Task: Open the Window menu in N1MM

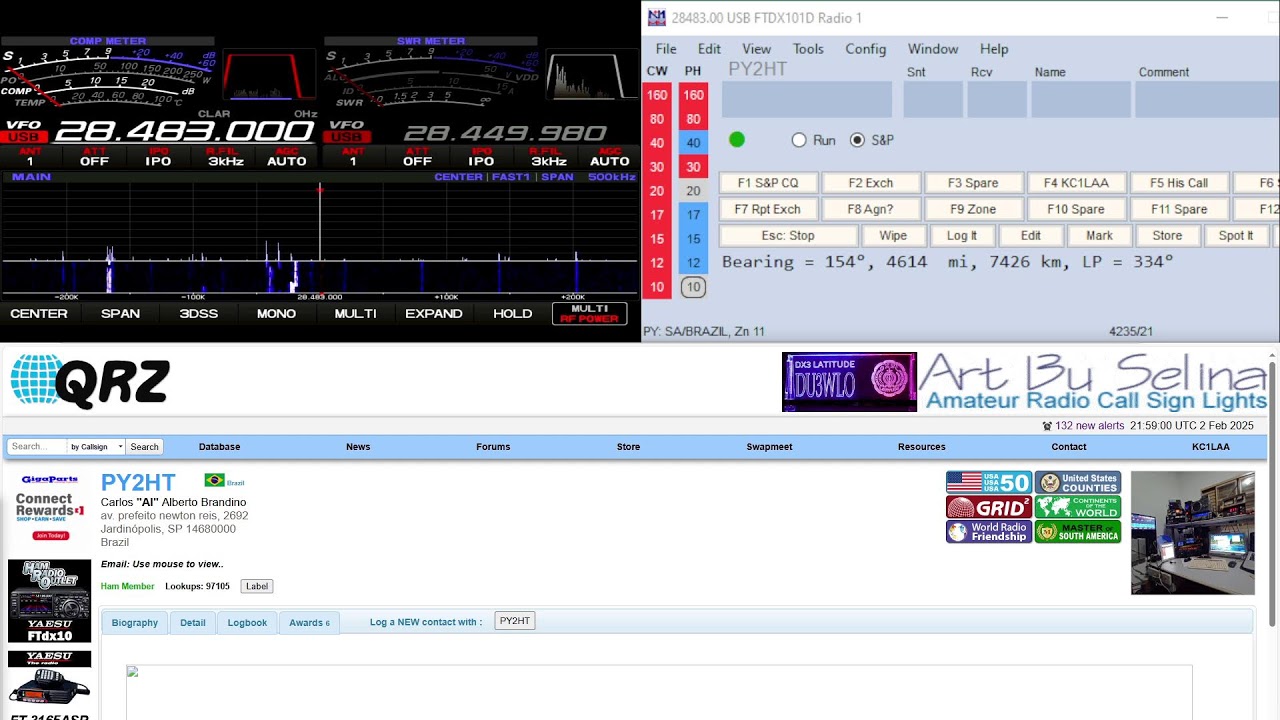Action: [x=933, y=49]
